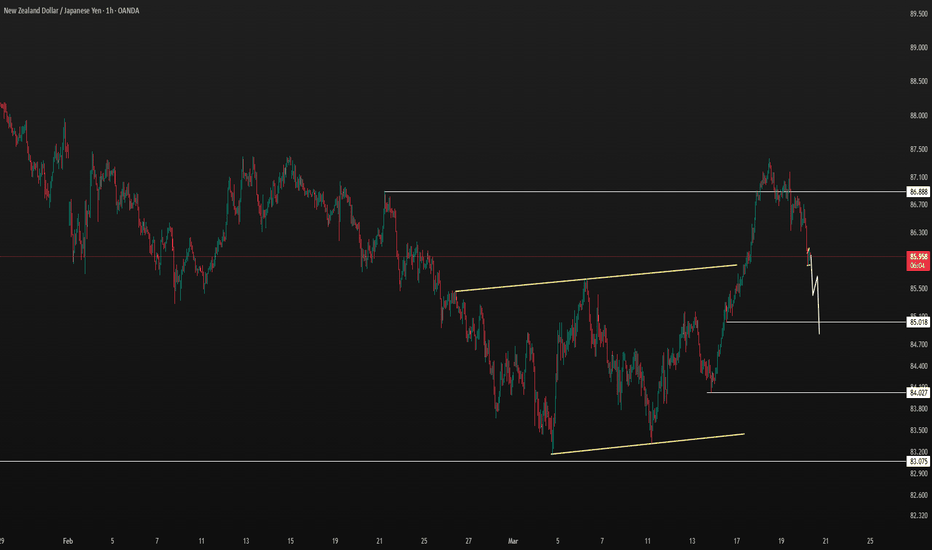Click the 89.000 price axis value

[918, 48]
